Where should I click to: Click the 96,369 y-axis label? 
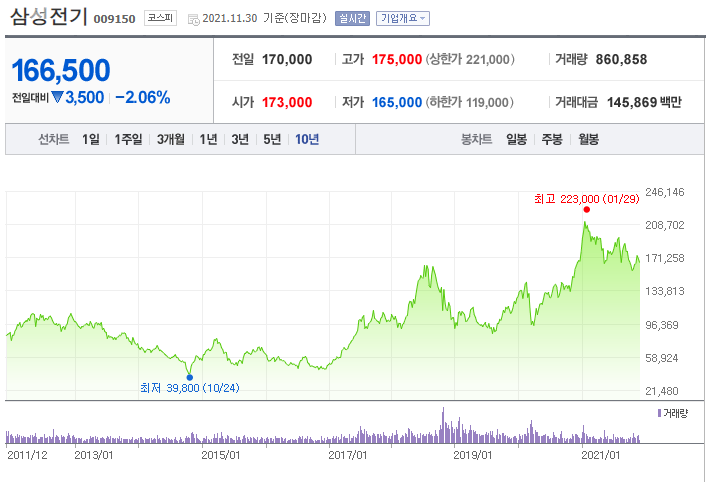(x=661, y=325)
